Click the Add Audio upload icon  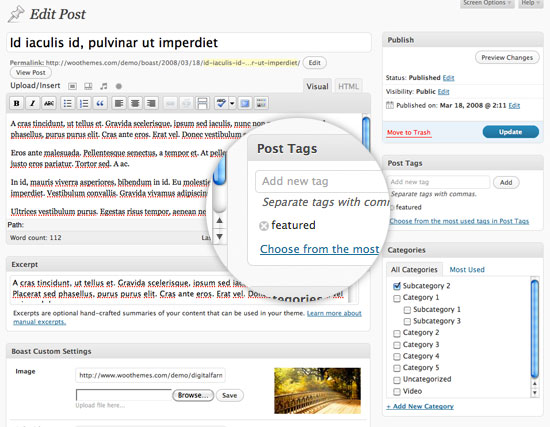click(x=103, y=86)
